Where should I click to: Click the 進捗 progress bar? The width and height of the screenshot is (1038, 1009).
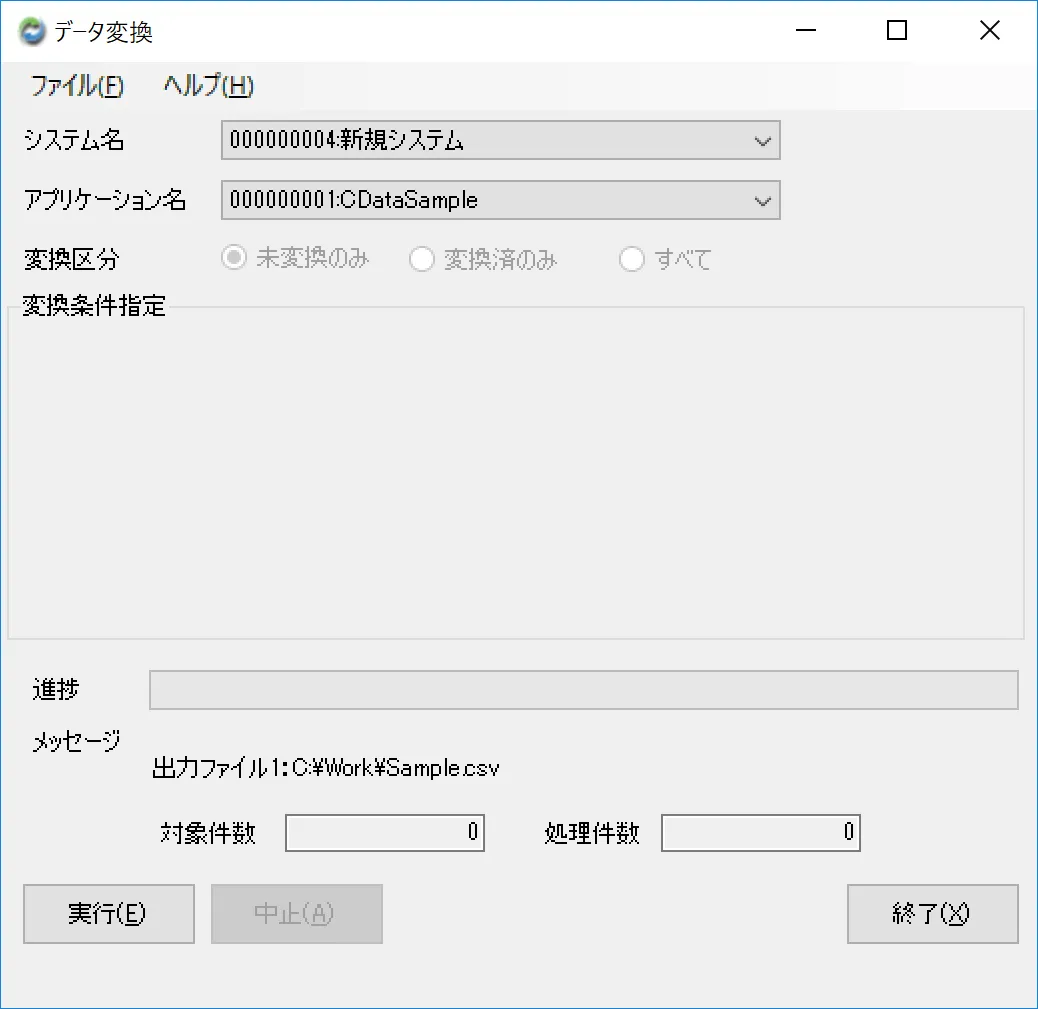[x=583, y=689]
